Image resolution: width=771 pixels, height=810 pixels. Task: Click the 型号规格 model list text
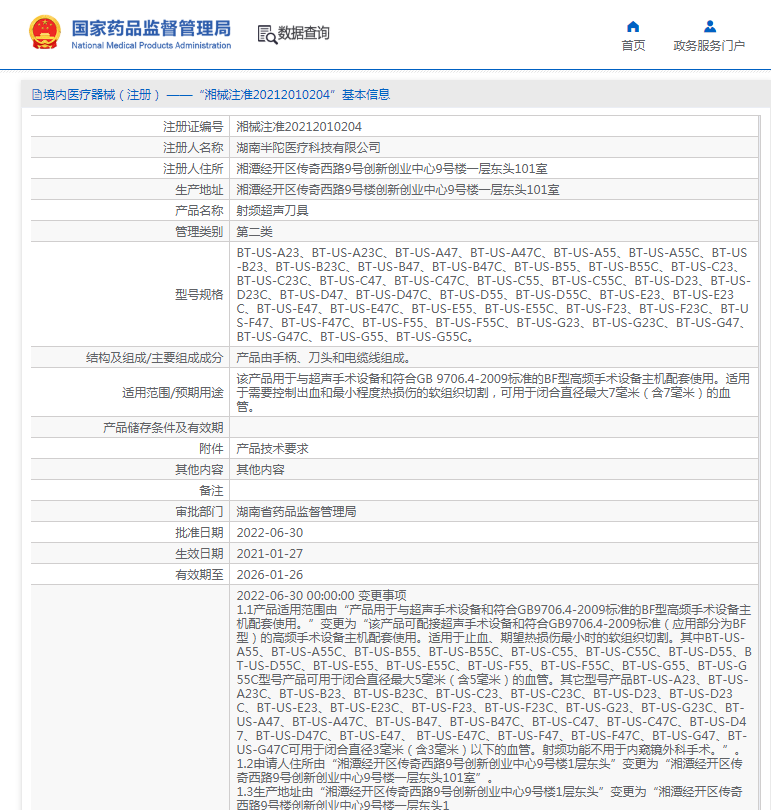(x=494, y=294)
